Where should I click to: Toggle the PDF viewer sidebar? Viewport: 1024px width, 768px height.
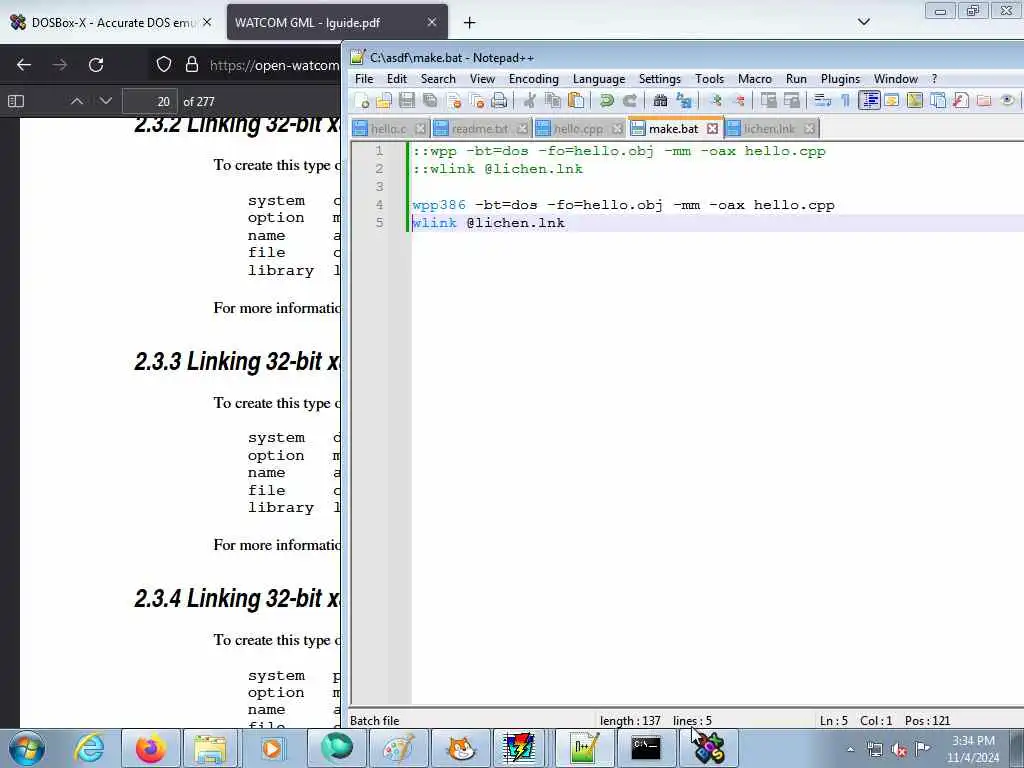pos(16,101)
